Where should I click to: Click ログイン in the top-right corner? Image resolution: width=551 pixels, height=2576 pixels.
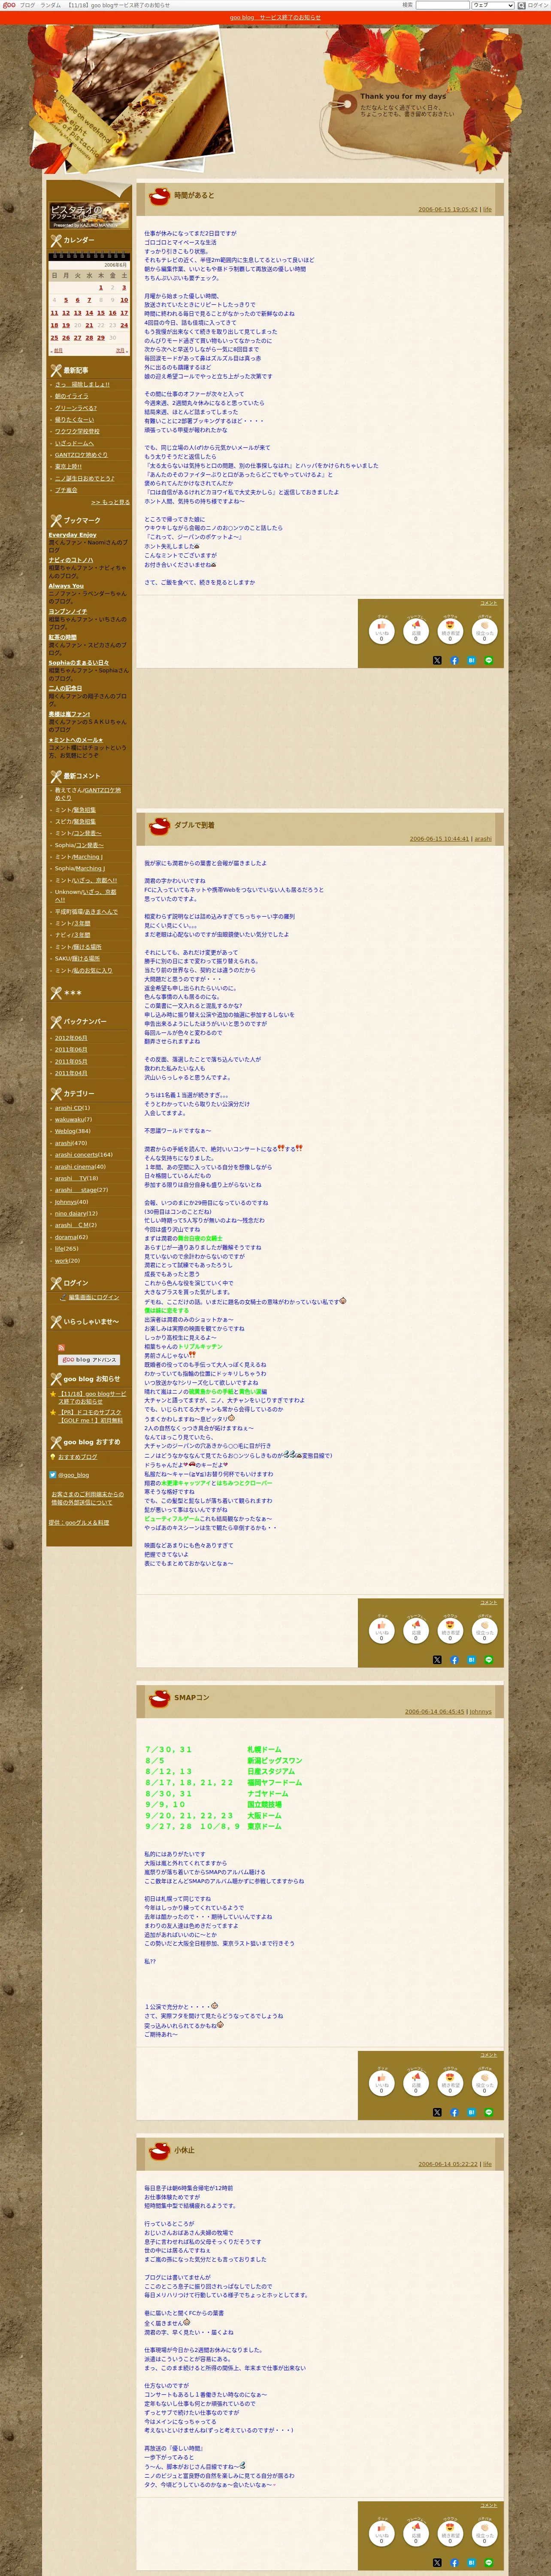(x=538, y=5)
